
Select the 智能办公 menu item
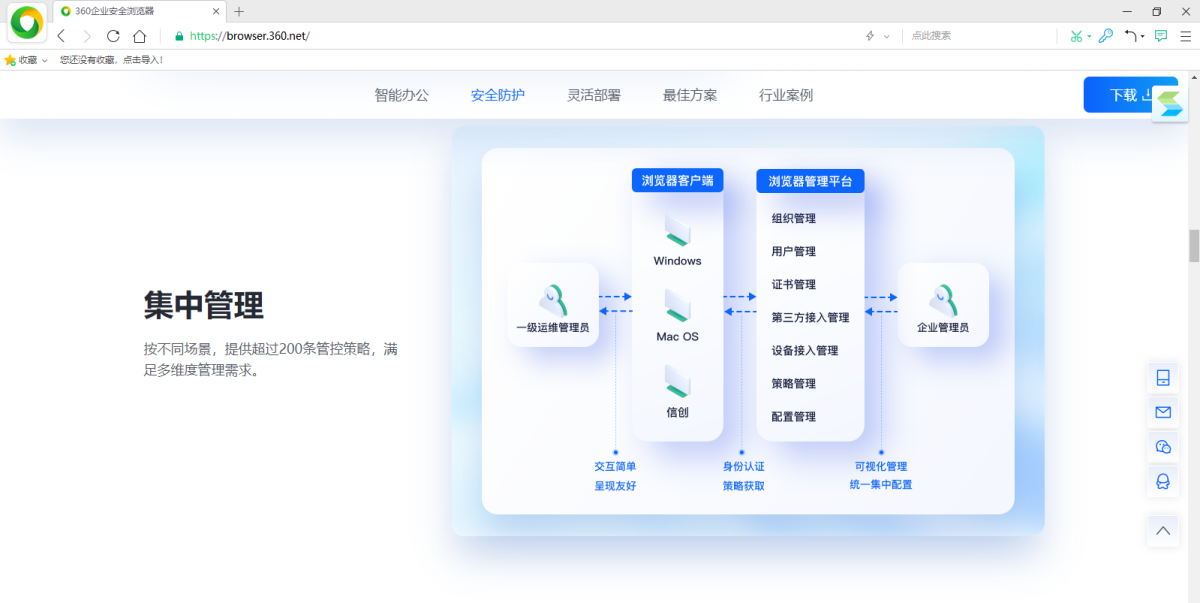399,95
